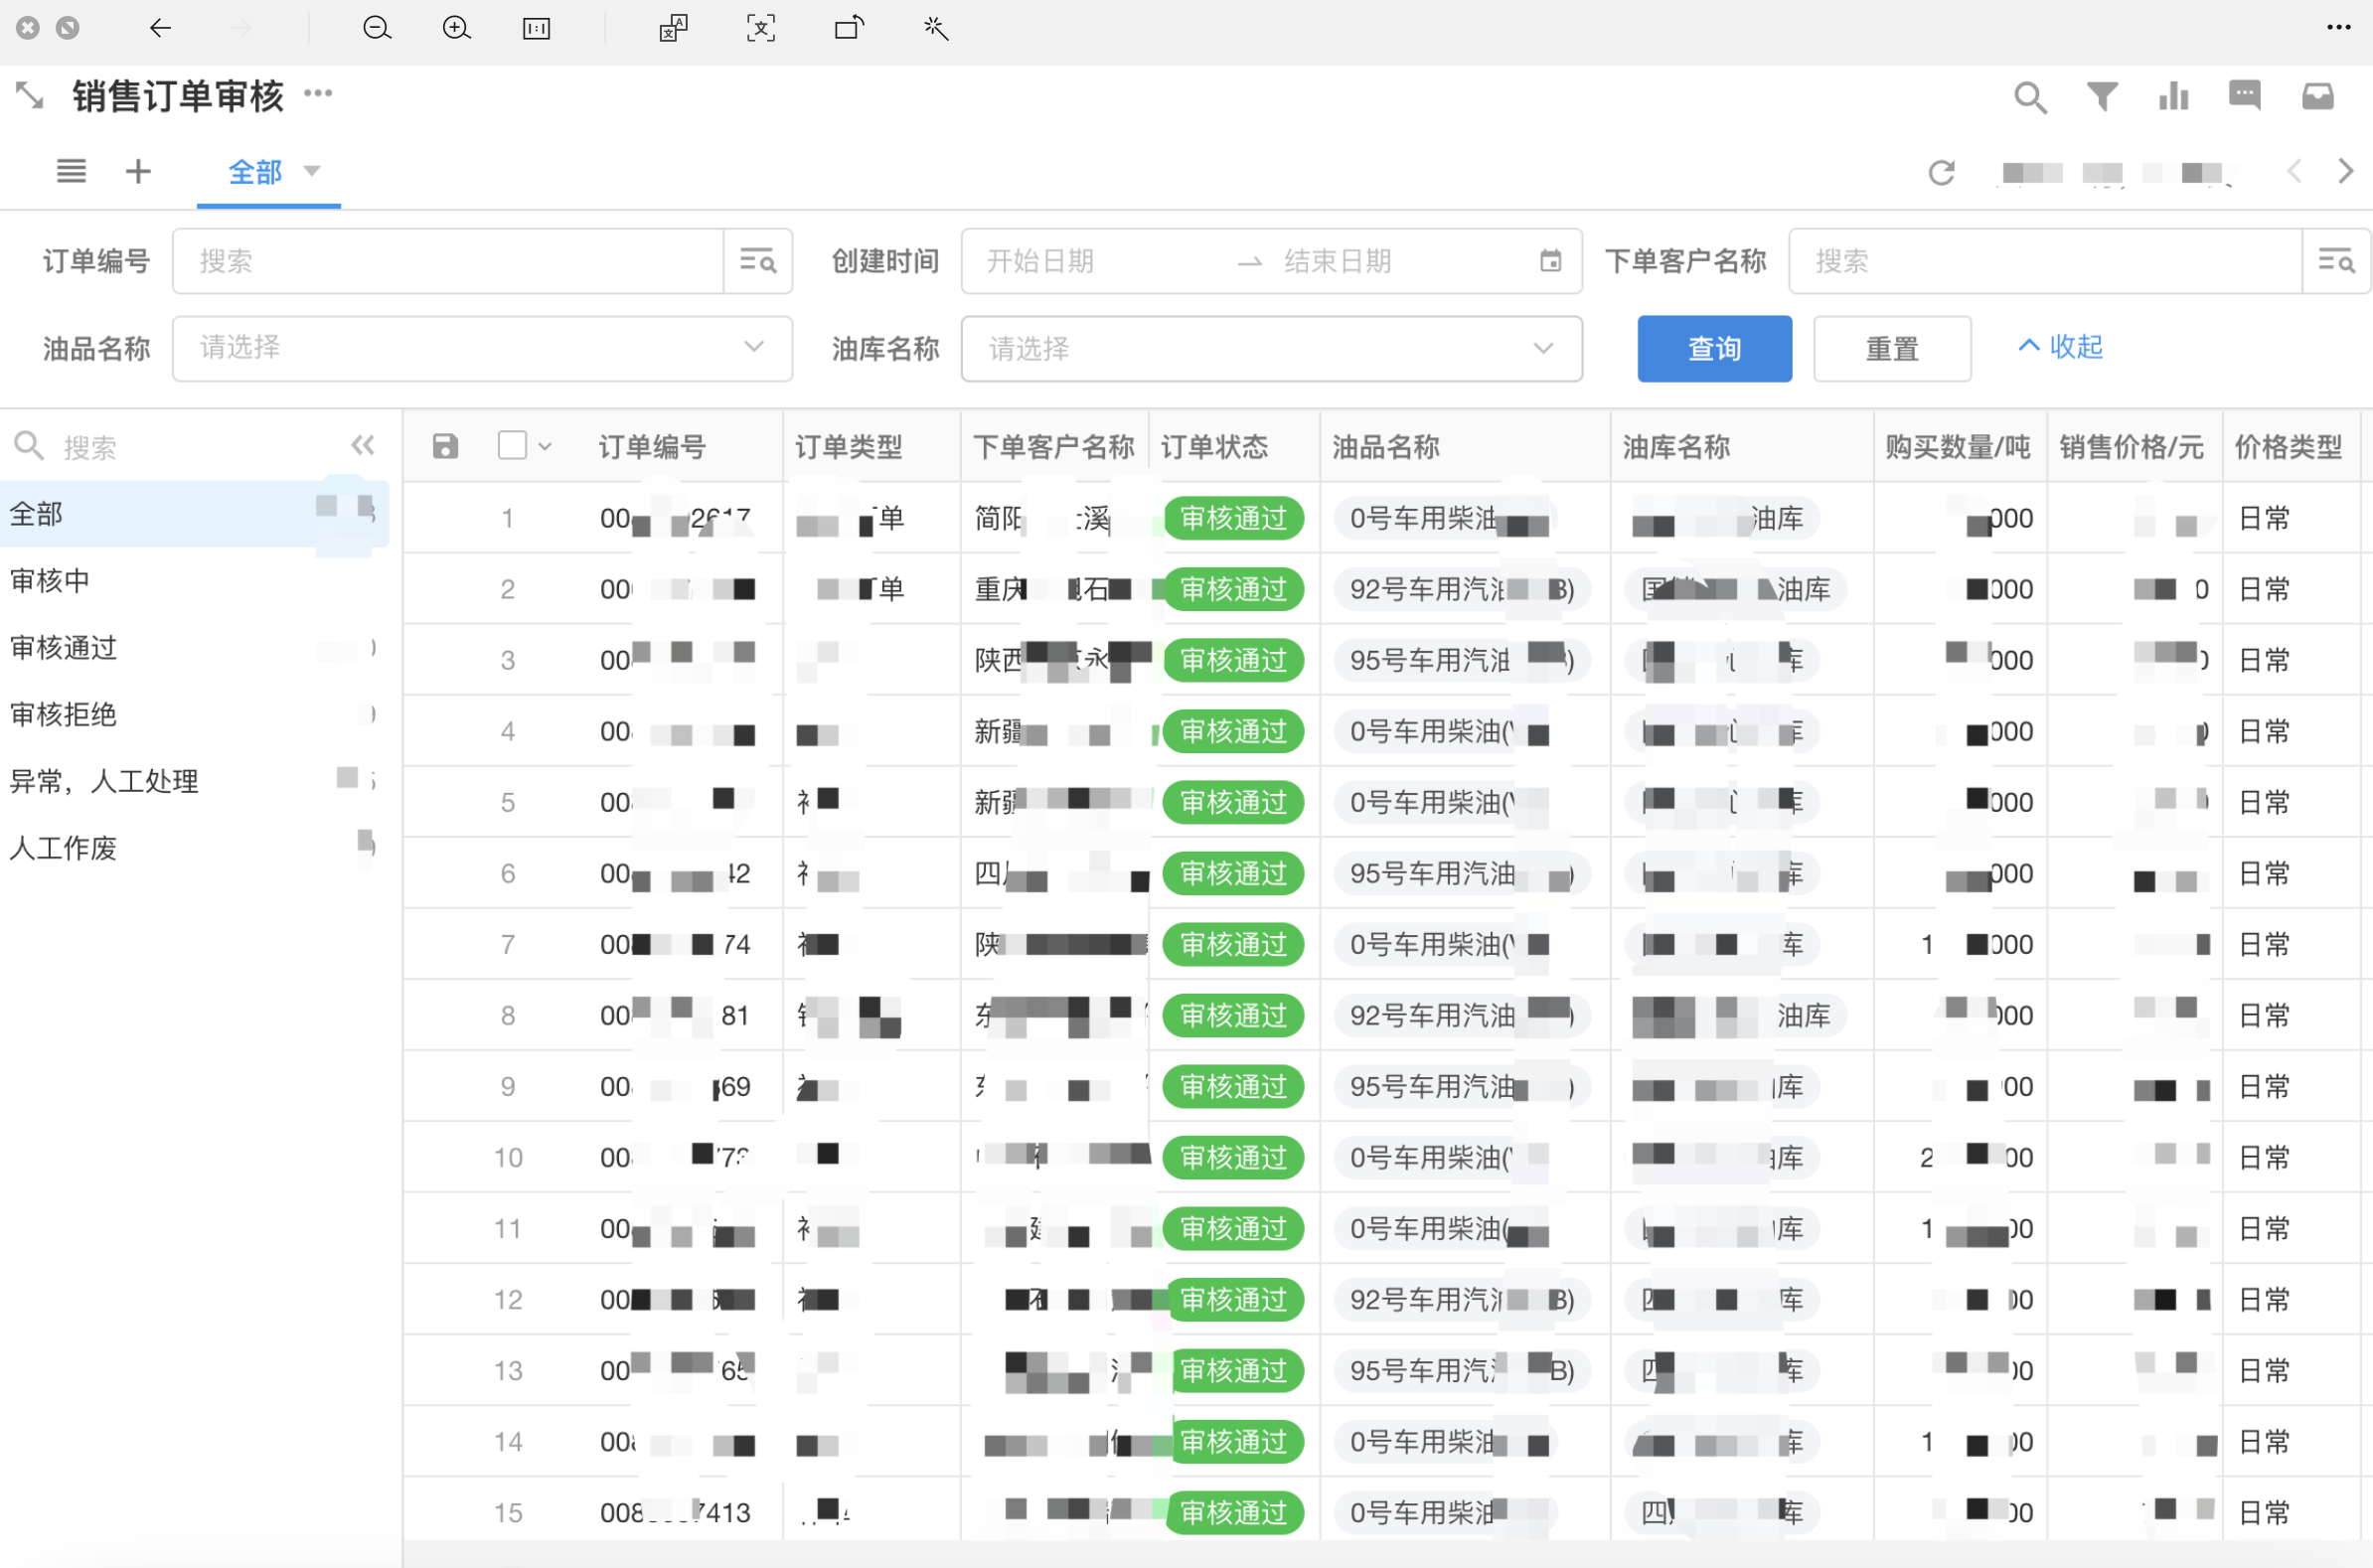Open dropdown arrow next to select-all checkbox
This screenshot has height=1568, width=2373.
(545, 447)
